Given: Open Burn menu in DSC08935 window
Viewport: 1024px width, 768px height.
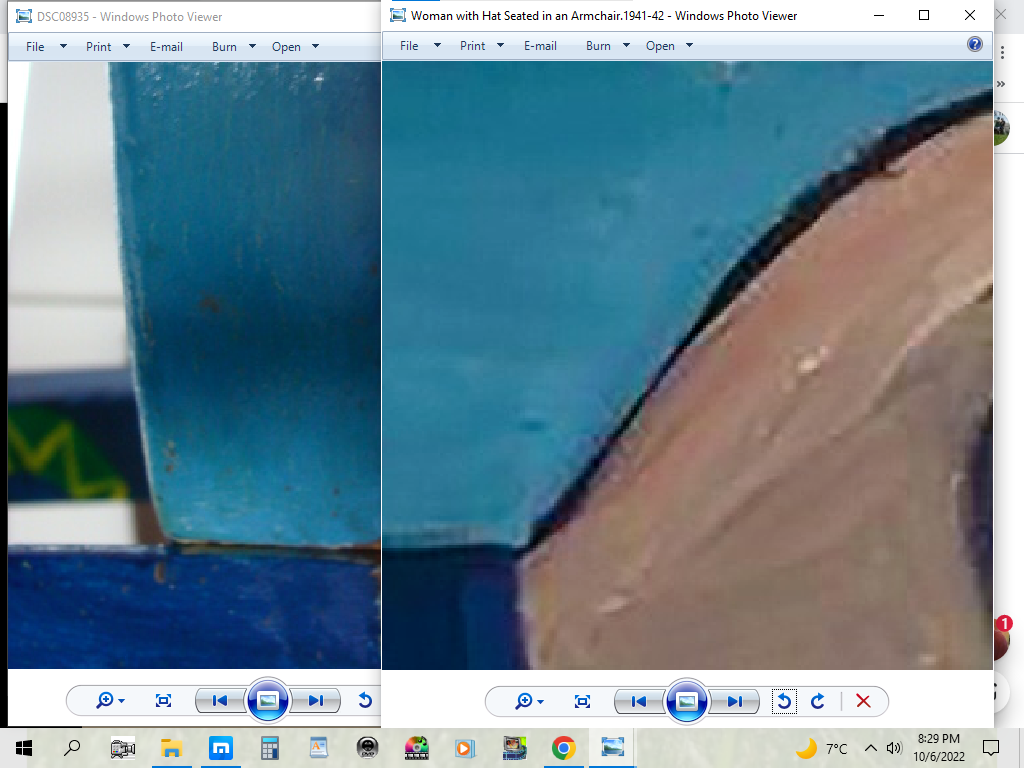Looking at the screenshot, I should (x=224, y=47).
